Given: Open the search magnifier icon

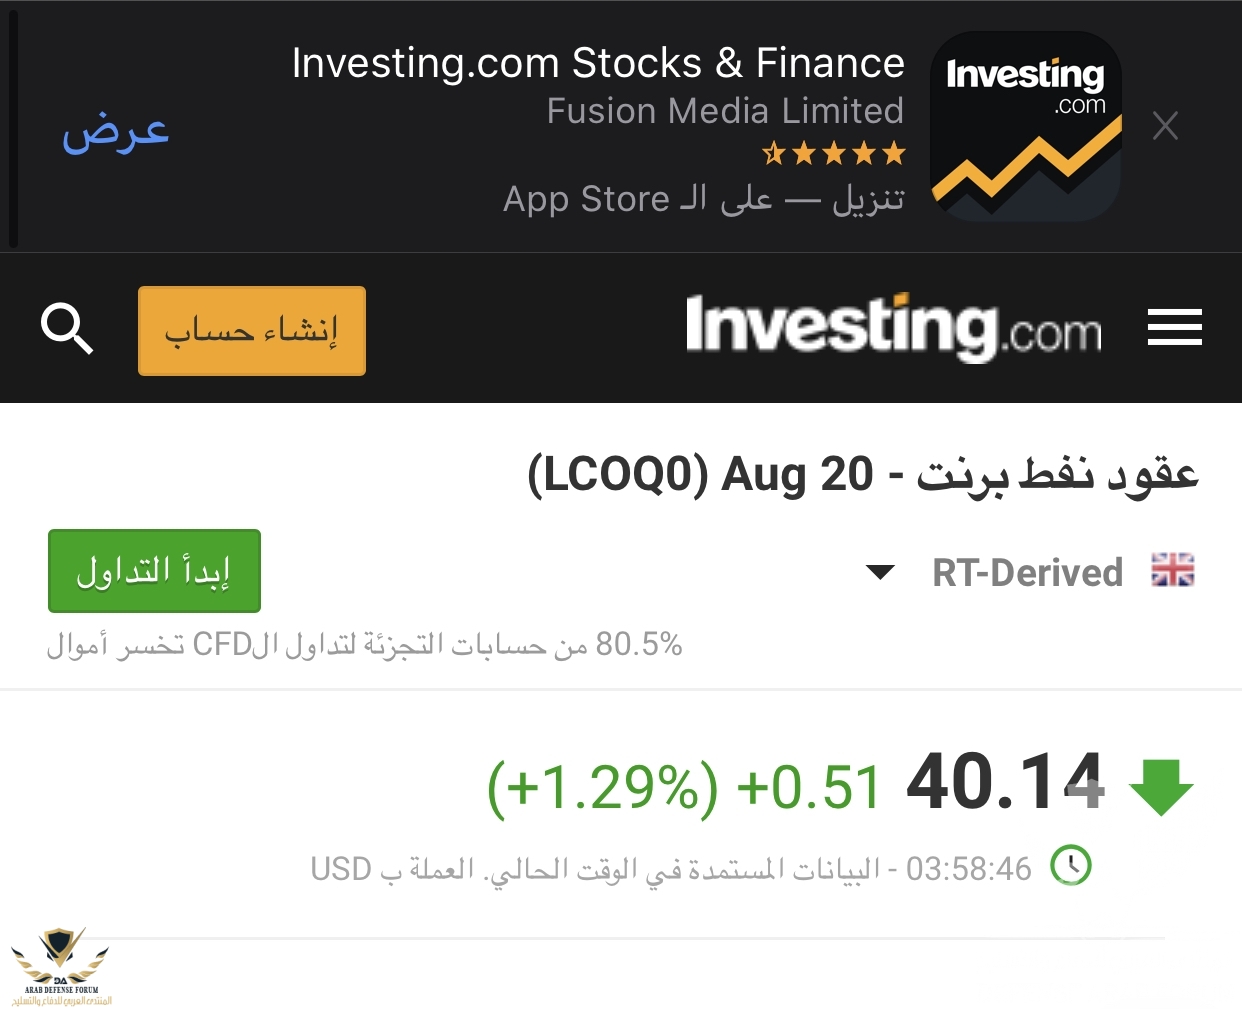Looking at the screenshot, I should tap(67, 329).
